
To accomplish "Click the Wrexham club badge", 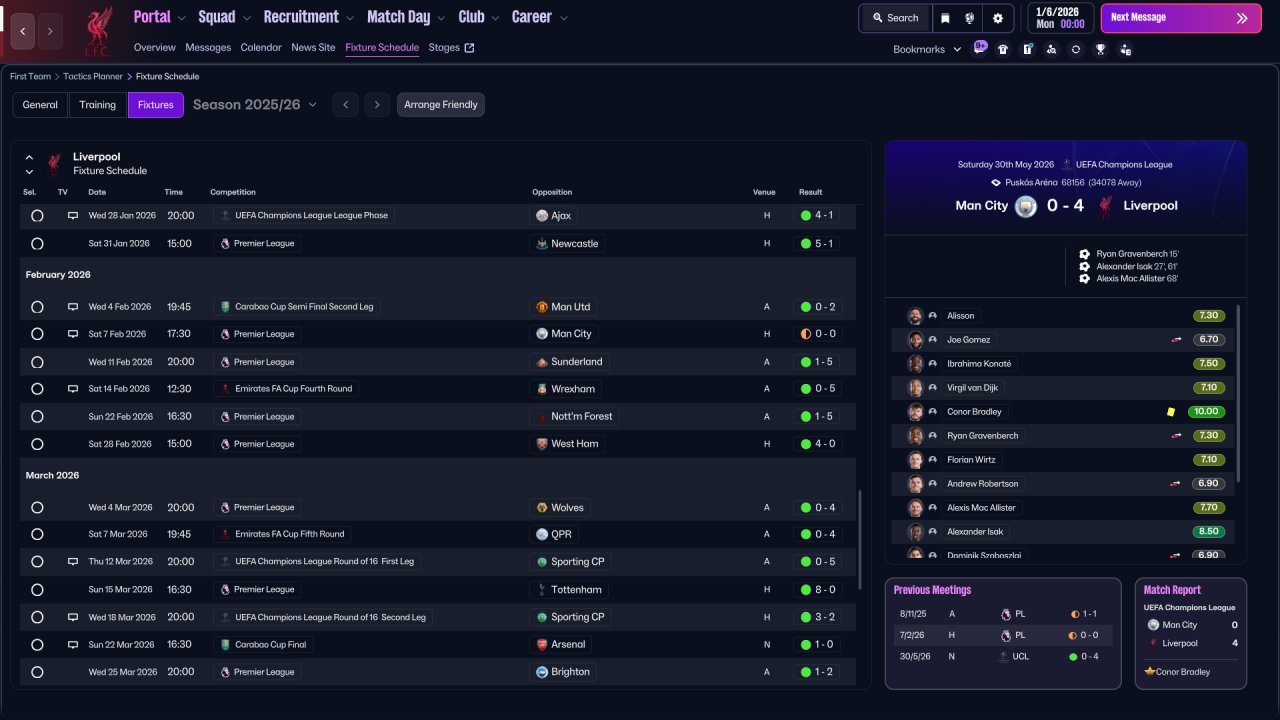I will (542, 389).
